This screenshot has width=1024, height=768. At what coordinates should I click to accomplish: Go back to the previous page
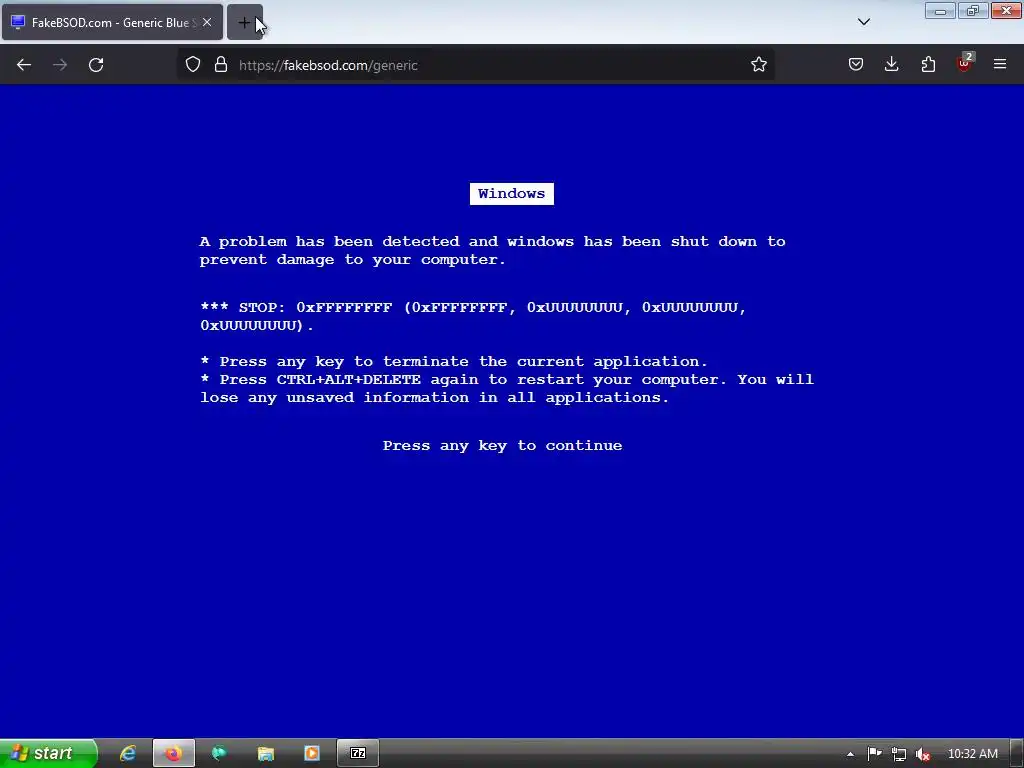click(x=24, y=65)
